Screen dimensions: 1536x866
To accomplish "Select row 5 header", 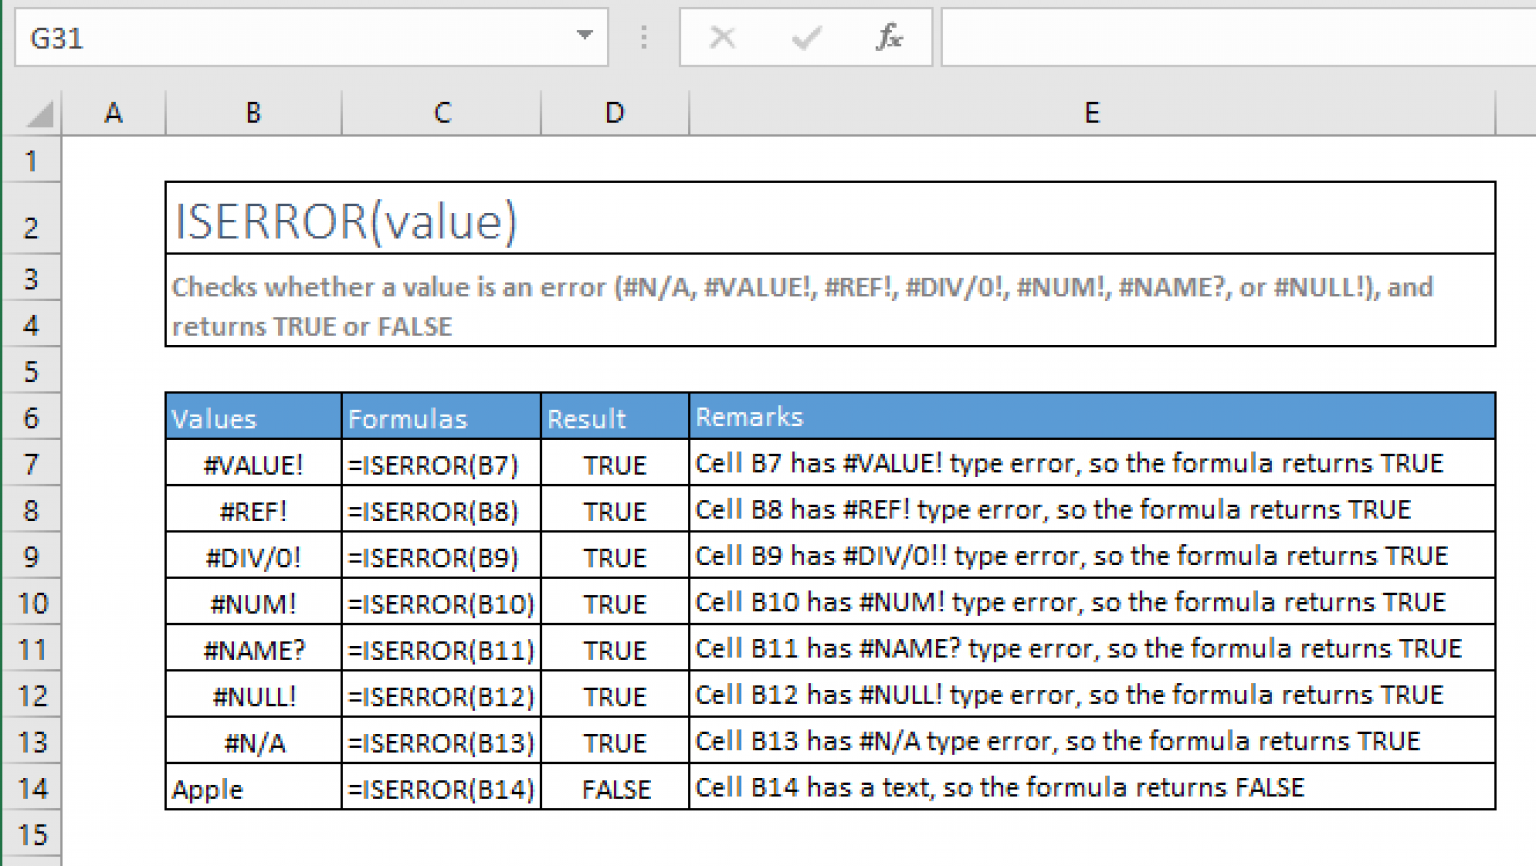I will pyautogui.click(x=31, y=371).
